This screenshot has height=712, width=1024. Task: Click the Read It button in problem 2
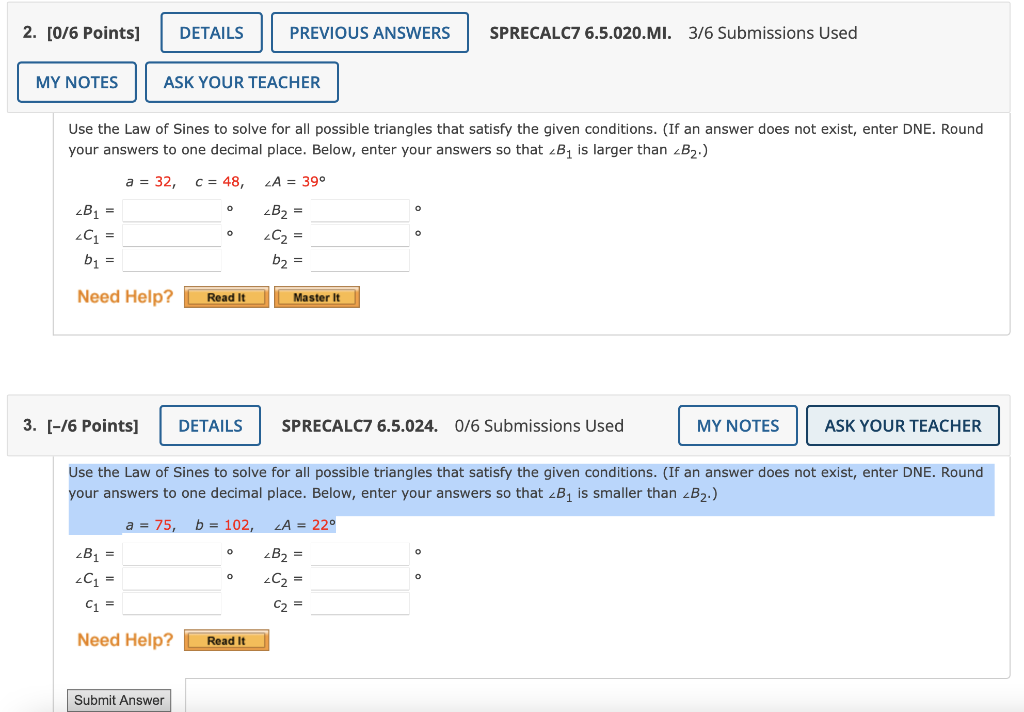(226, 296)
